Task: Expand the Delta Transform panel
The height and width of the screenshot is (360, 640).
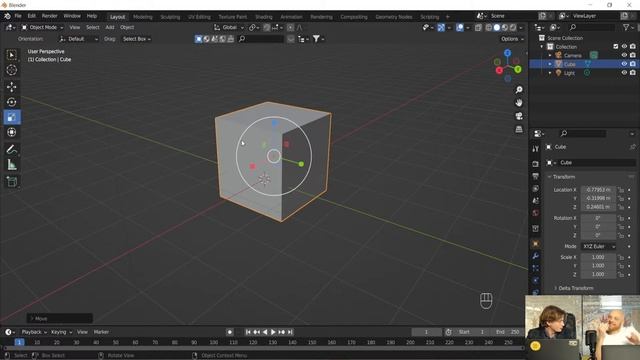Action: coord(576,288)
